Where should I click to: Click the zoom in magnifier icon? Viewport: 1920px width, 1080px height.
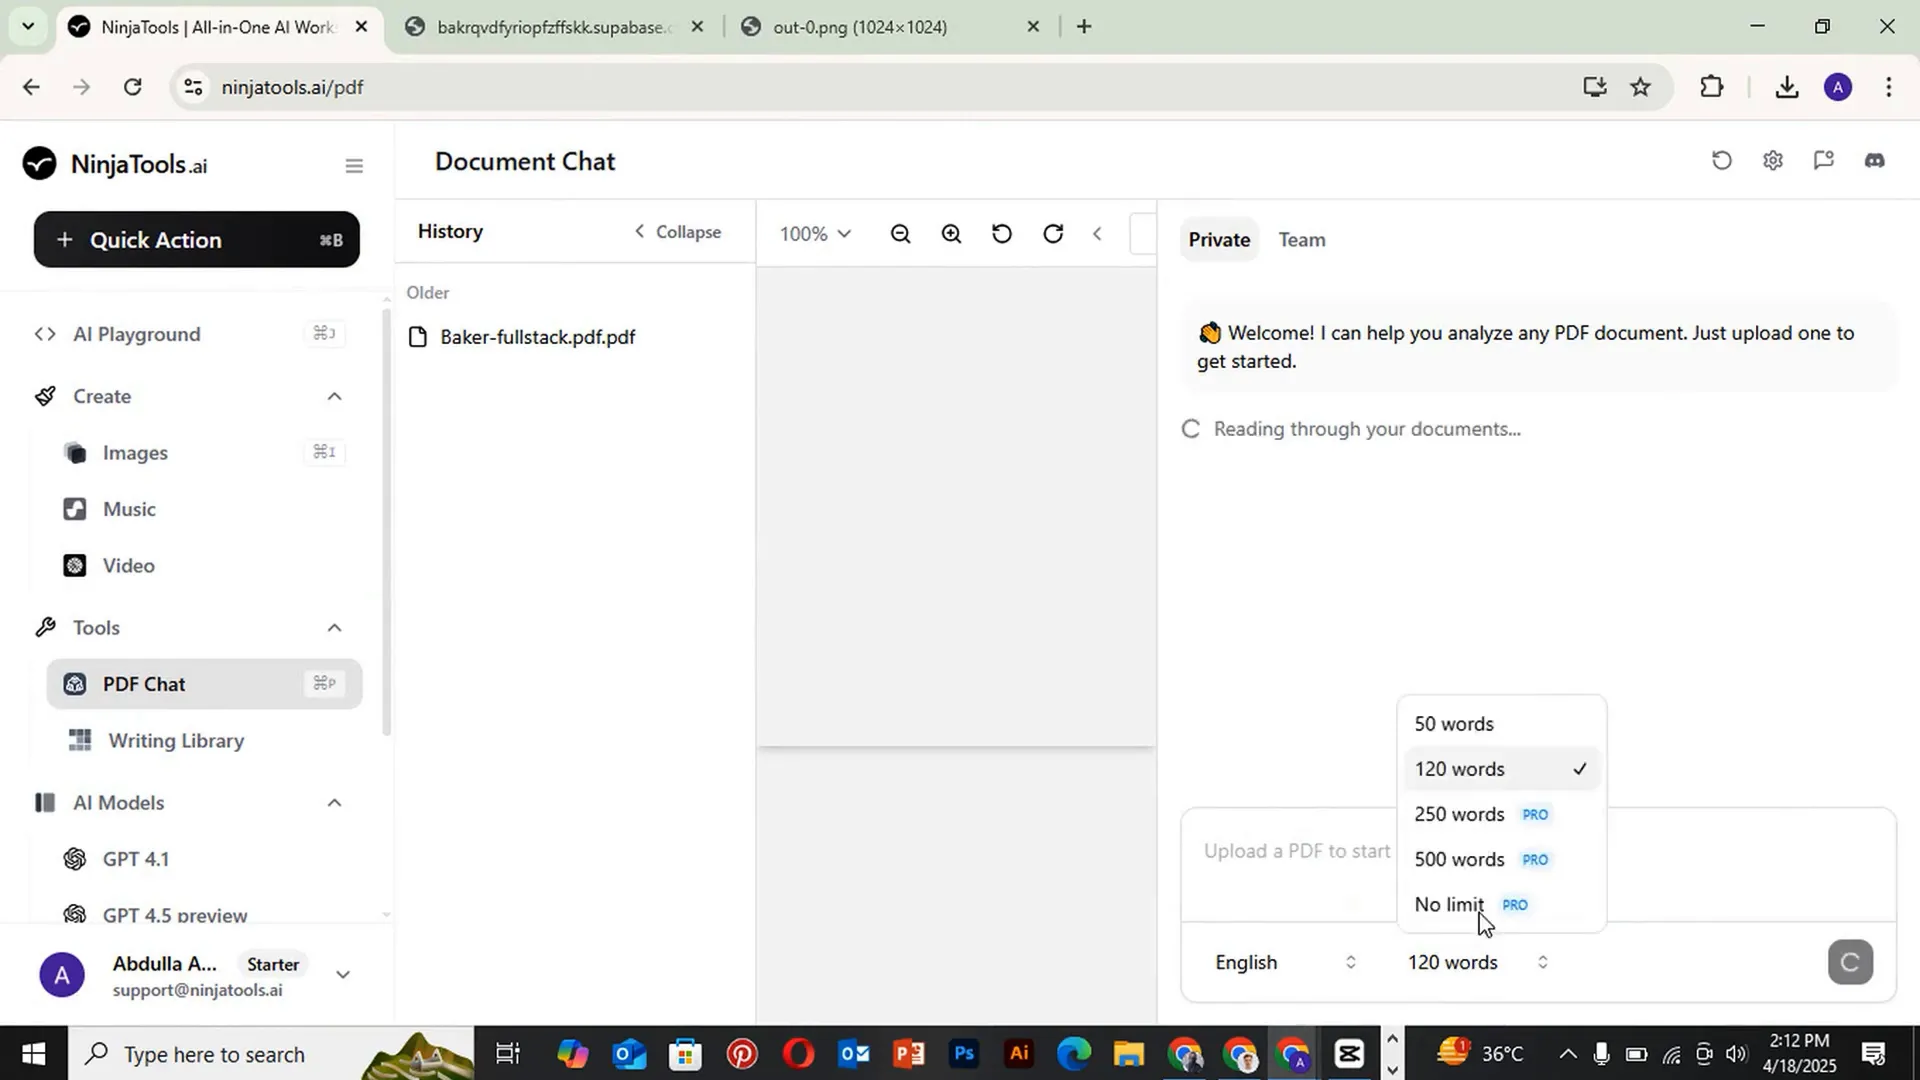(x=951, y=234)
